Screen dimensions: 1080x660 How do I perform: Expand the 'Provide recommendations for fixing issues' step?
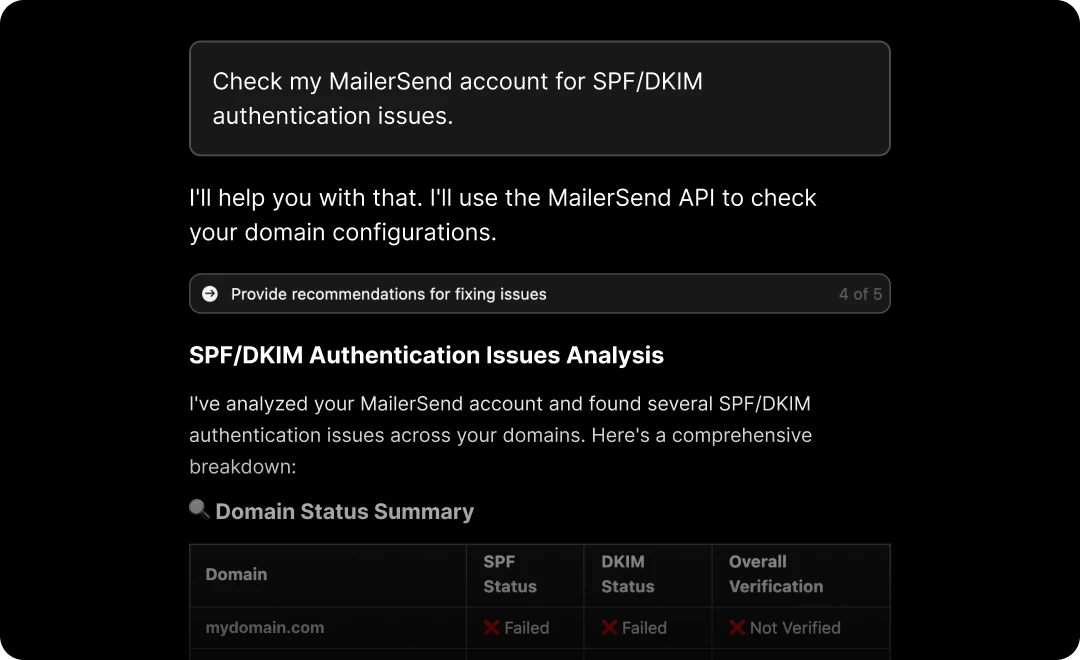click(x=389, y=294)
